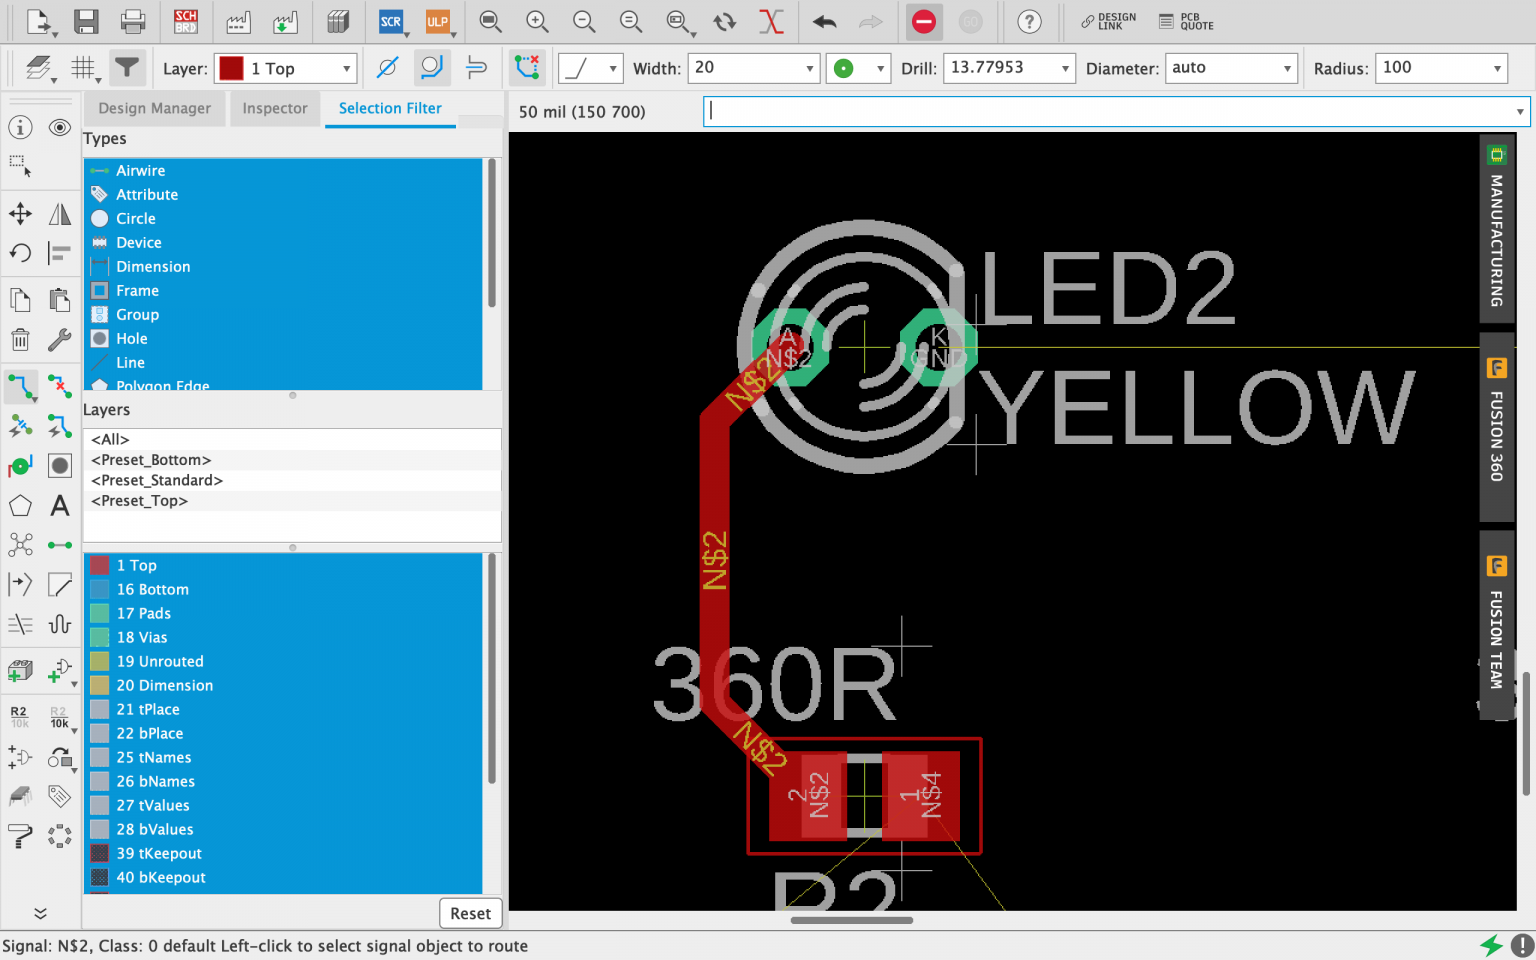Select the Move tool in the left toolbar
This screenshot has height=960, width=1536.
[20, 213]
